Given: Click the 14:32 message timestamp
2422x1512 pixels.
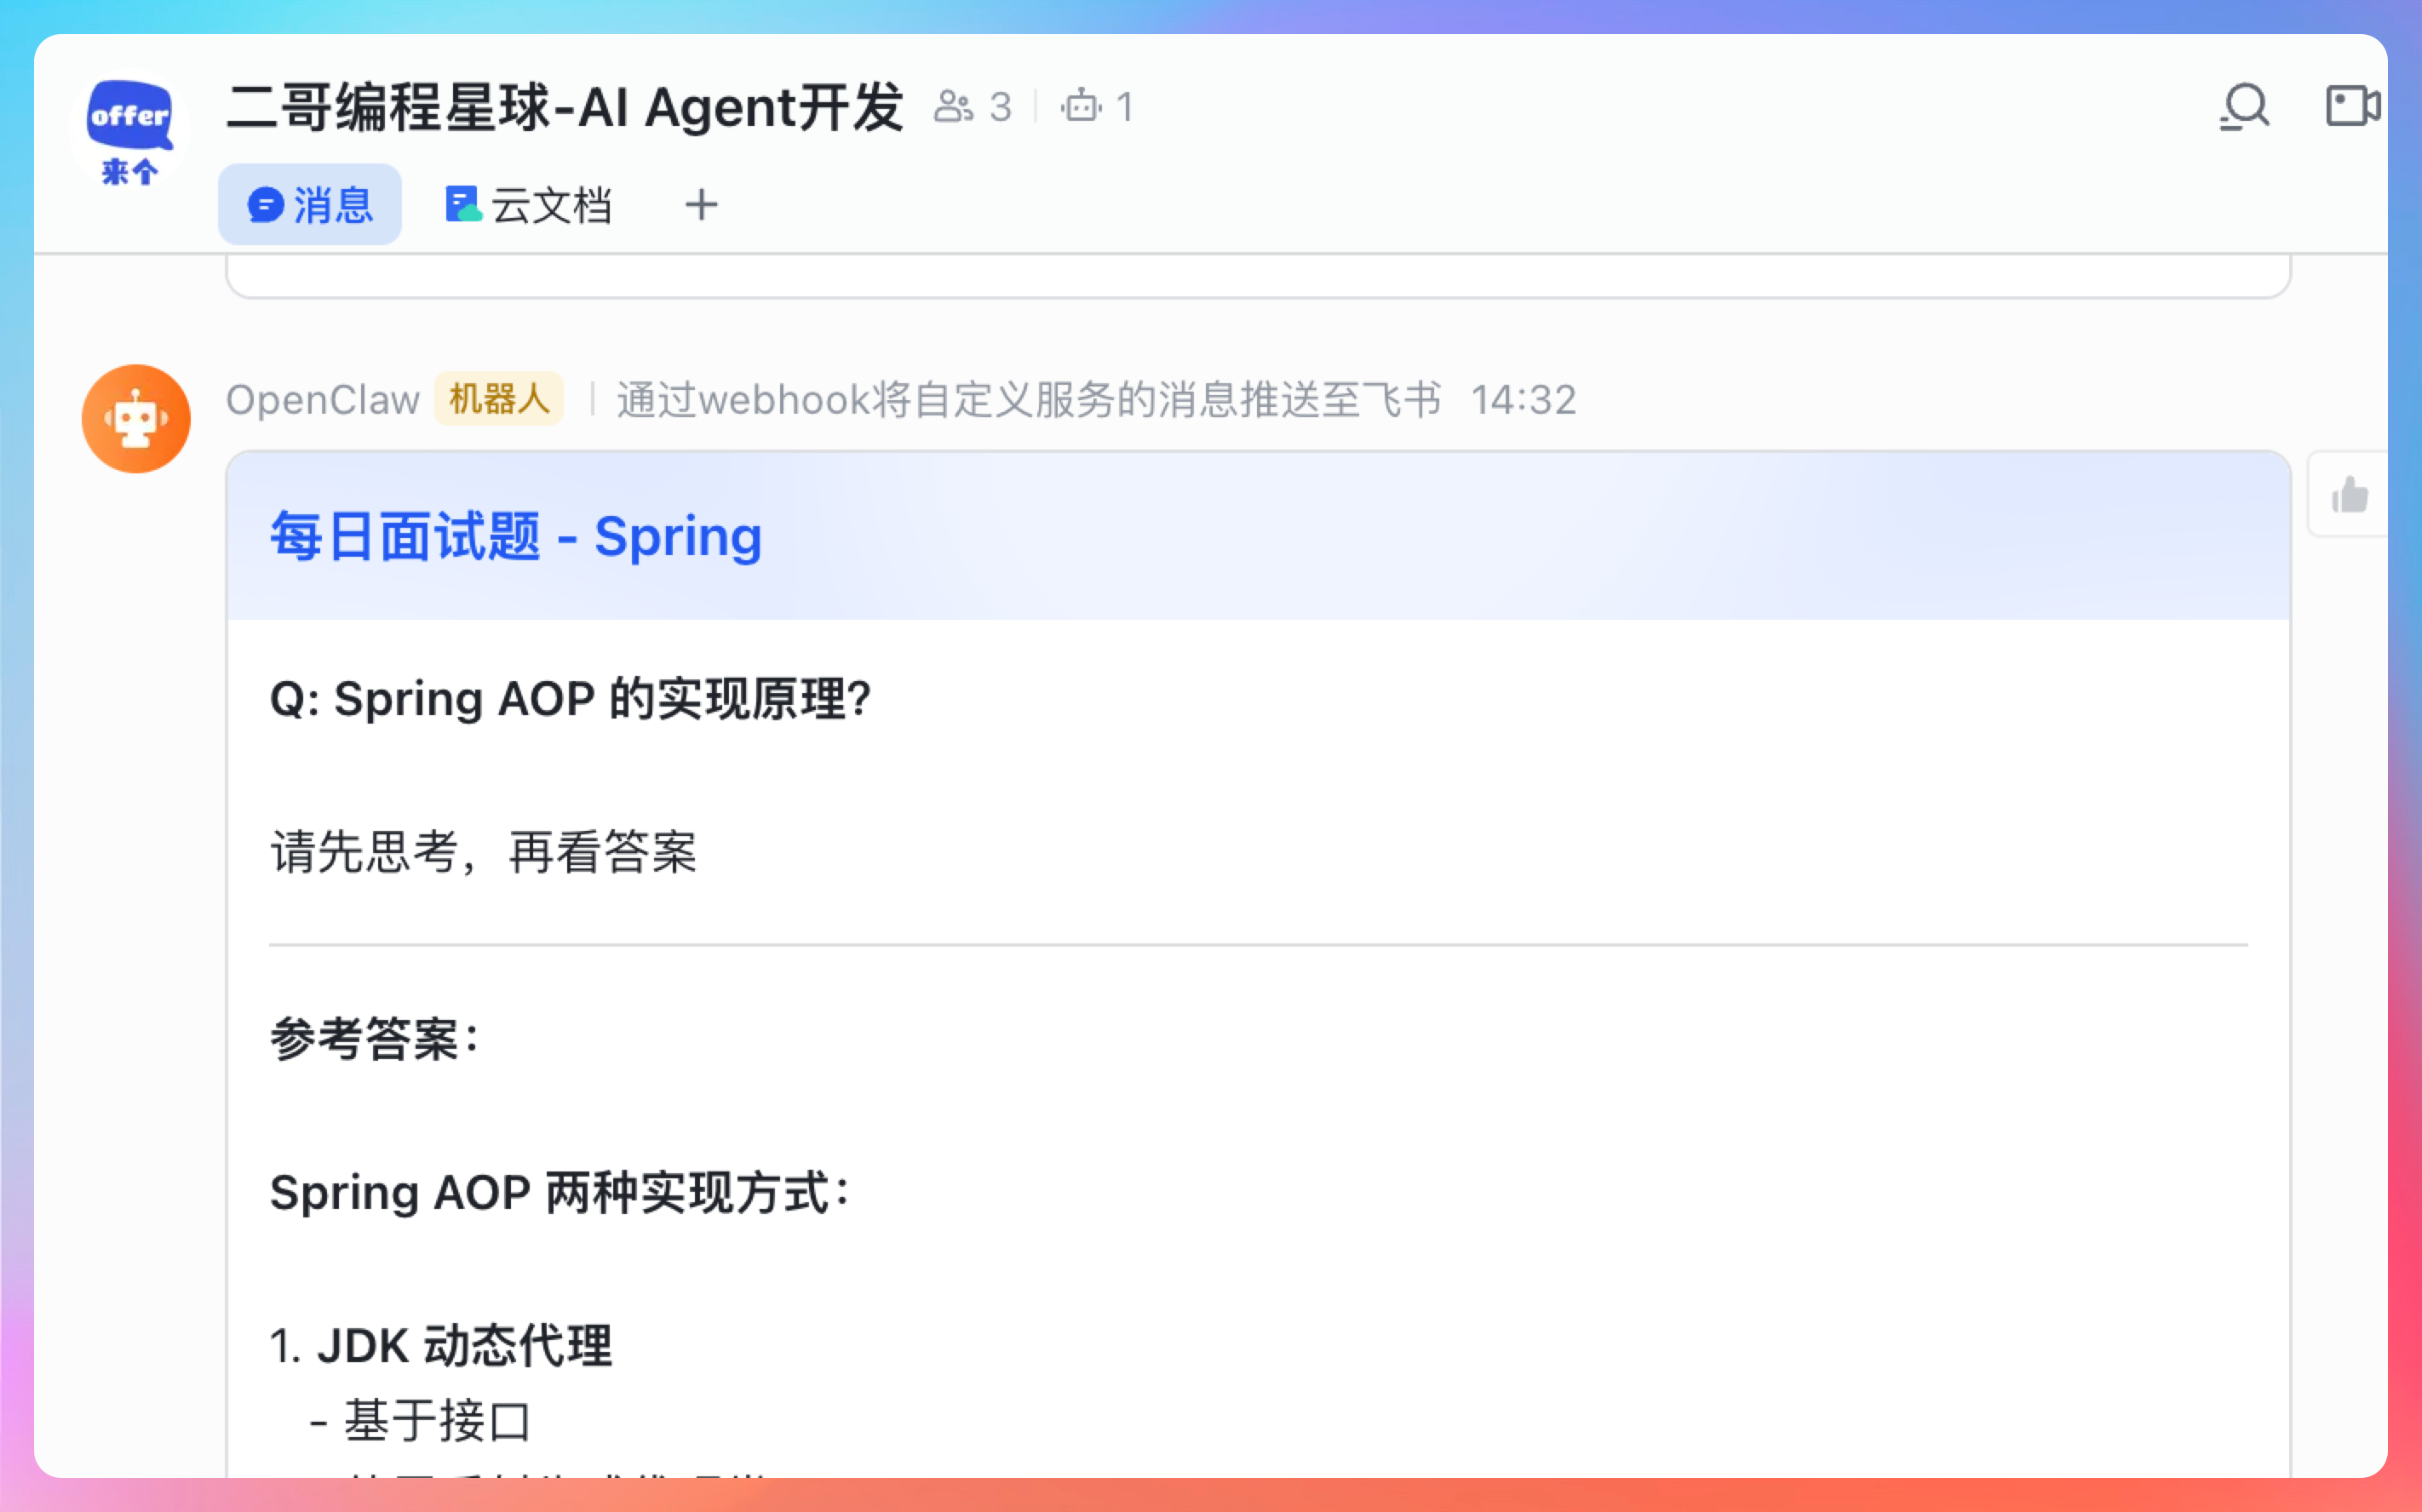Looking at the screenshot, I should (1523, 400).
